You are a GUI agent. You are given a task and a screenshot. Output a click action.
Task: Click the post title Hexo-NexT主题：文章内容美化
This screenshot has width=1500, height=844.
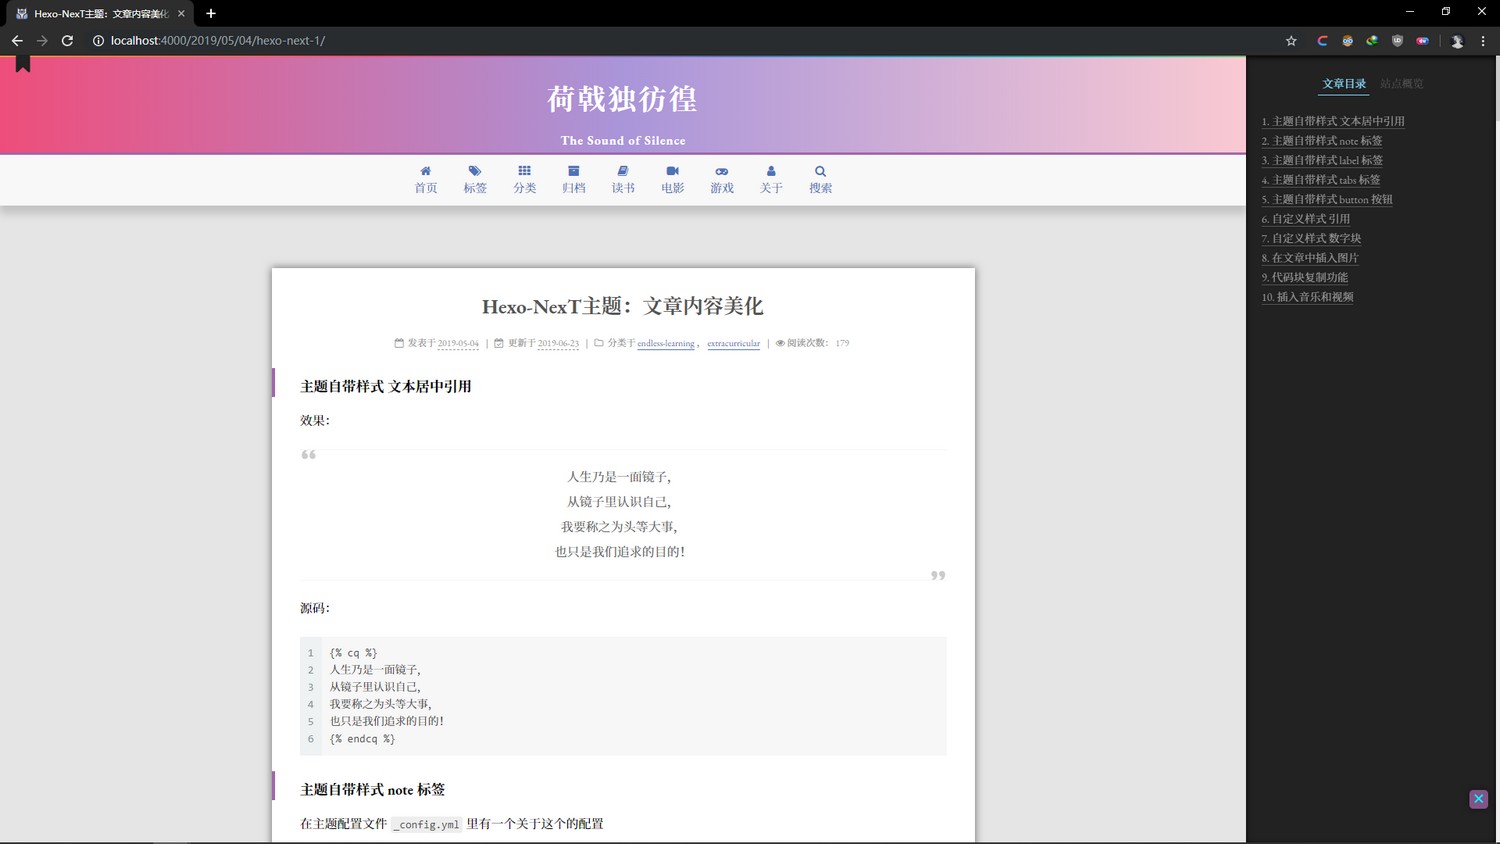pyautogui.click(x=622, y=306)
